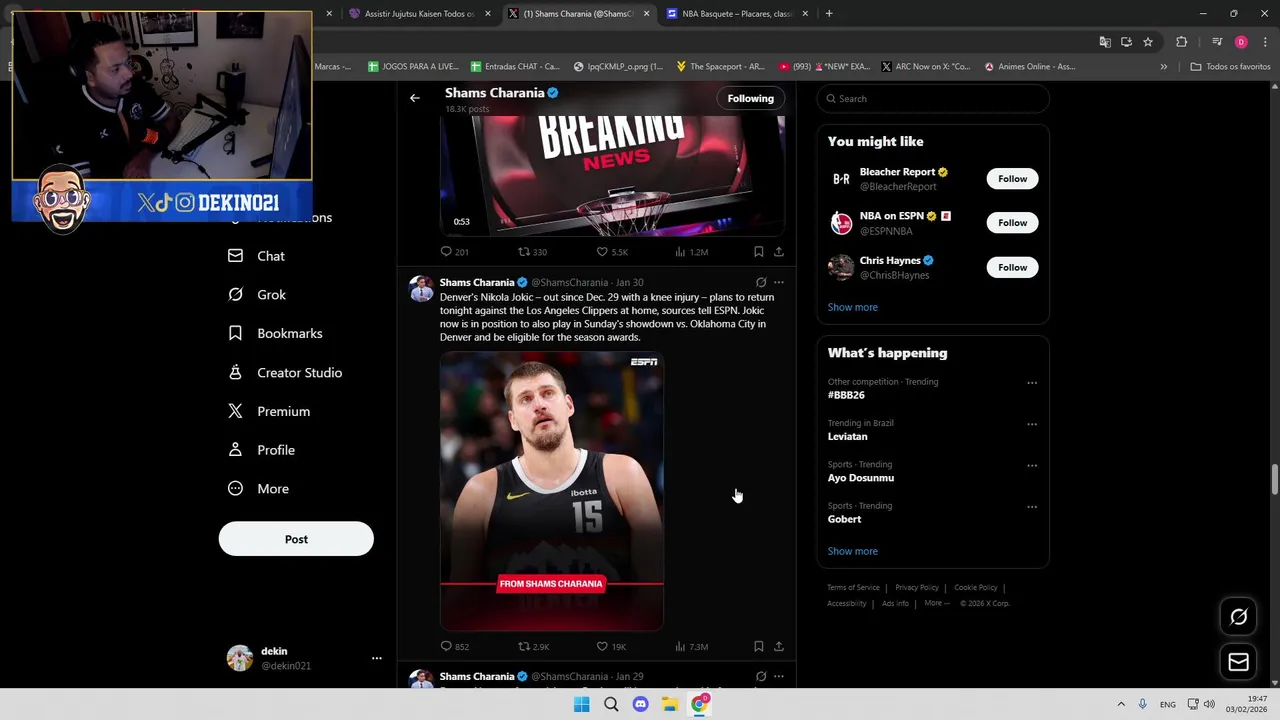
Task: Open the more menu on the Jan 29 post
Action: coord(778,677)
